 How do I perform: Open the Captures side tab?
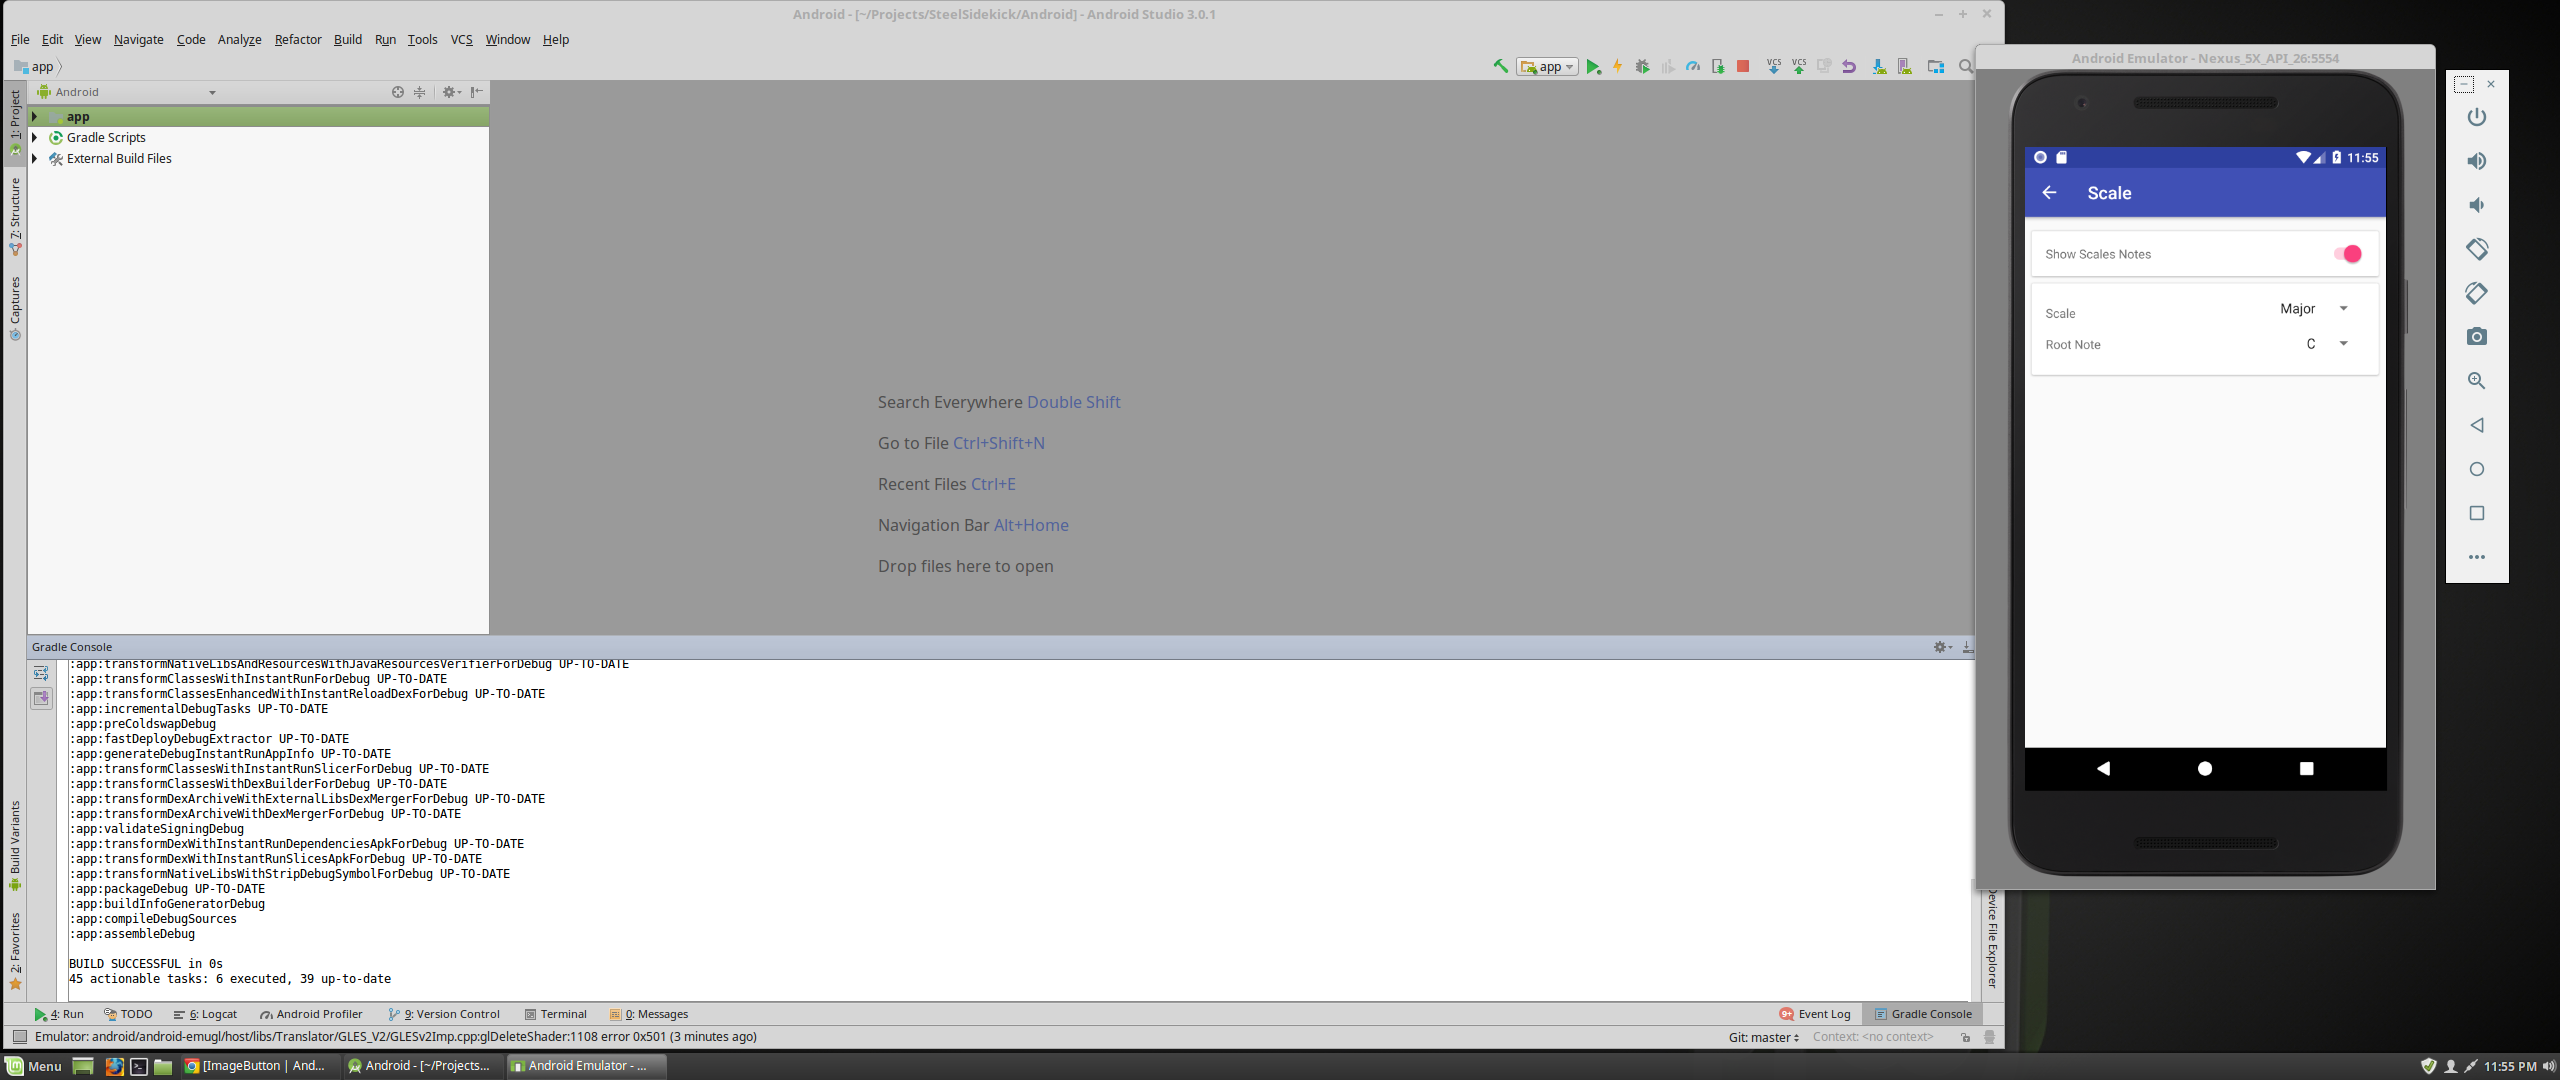[x=15, y=308]
